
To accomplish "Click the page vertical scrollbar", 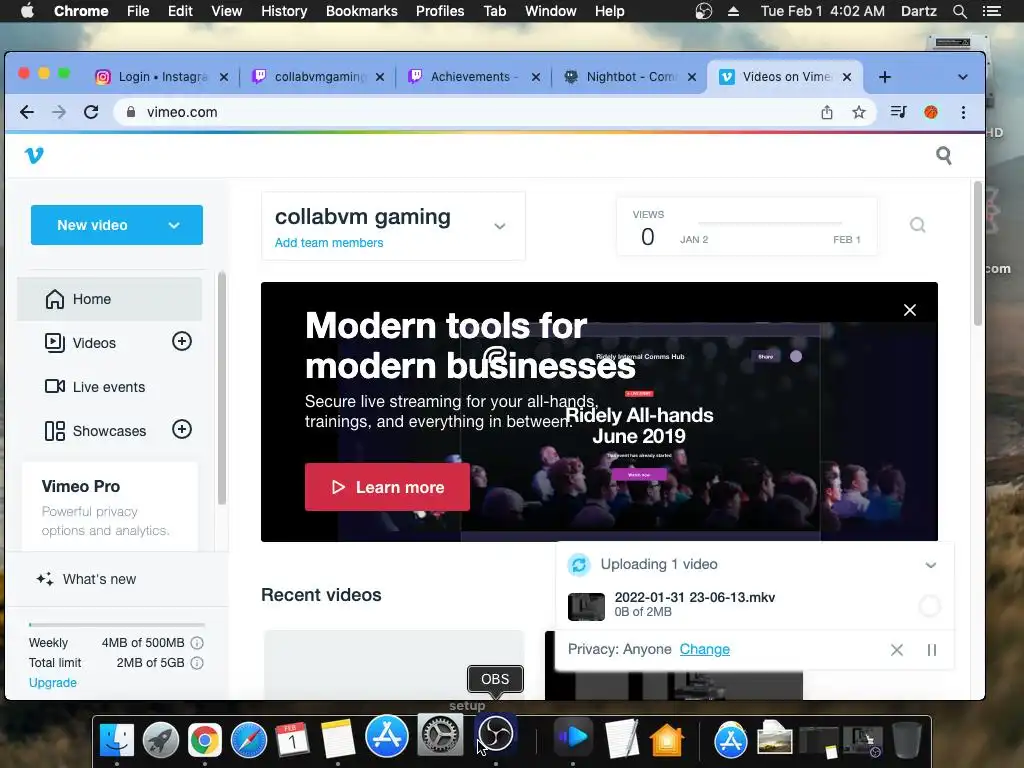I will click(x=978, y=254).
